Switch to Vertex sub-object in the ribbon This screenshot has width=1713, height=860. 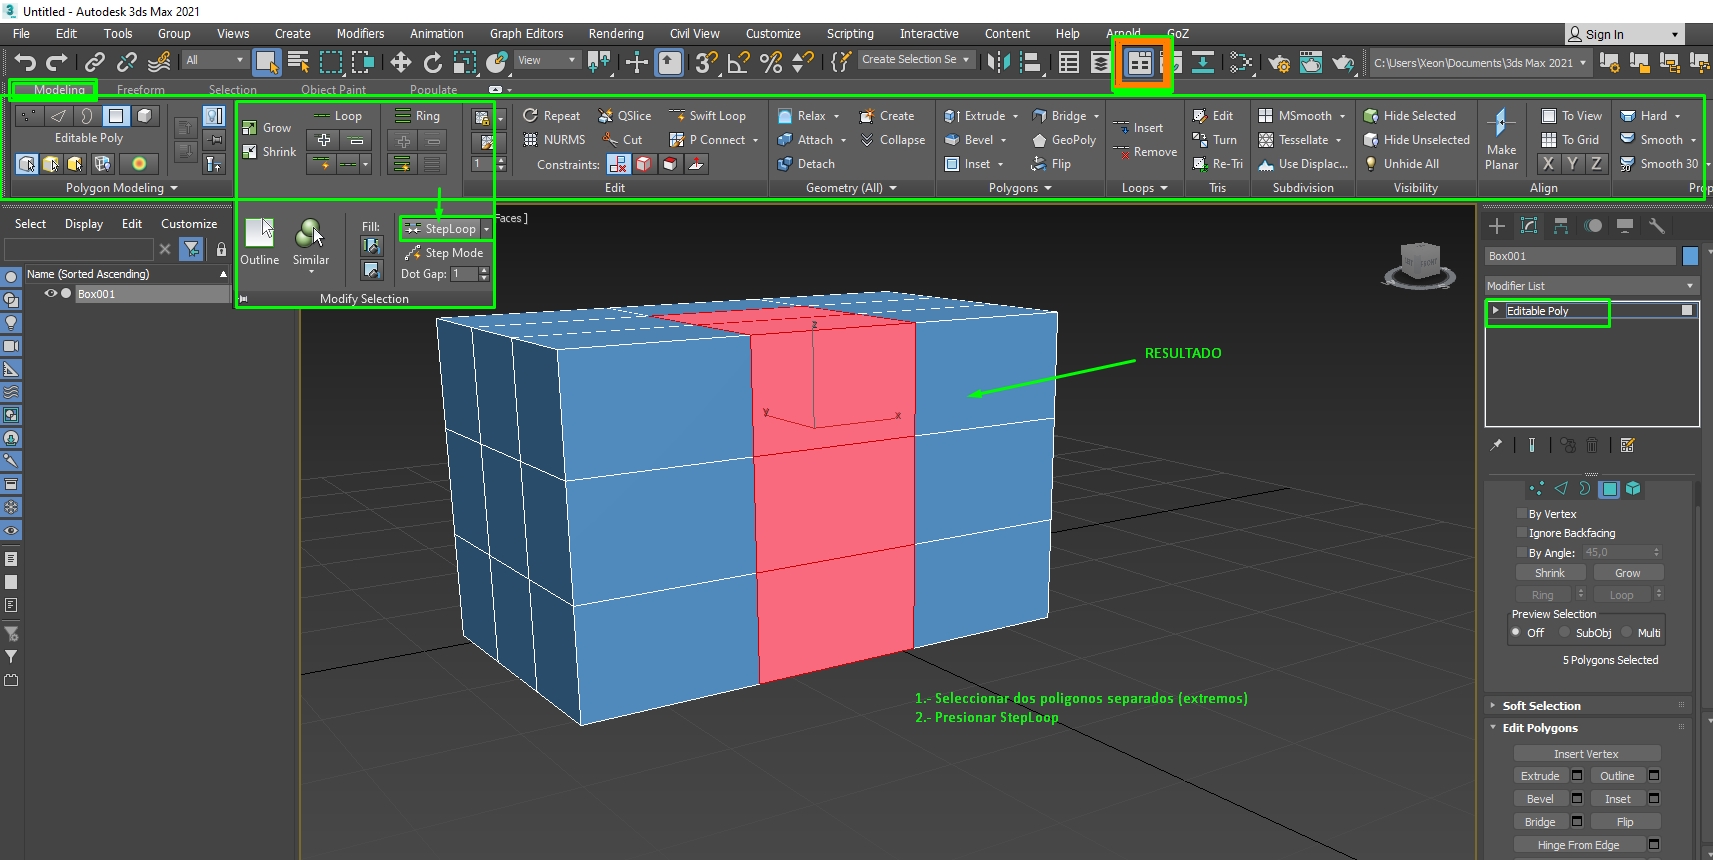click(x=29, y=116)
